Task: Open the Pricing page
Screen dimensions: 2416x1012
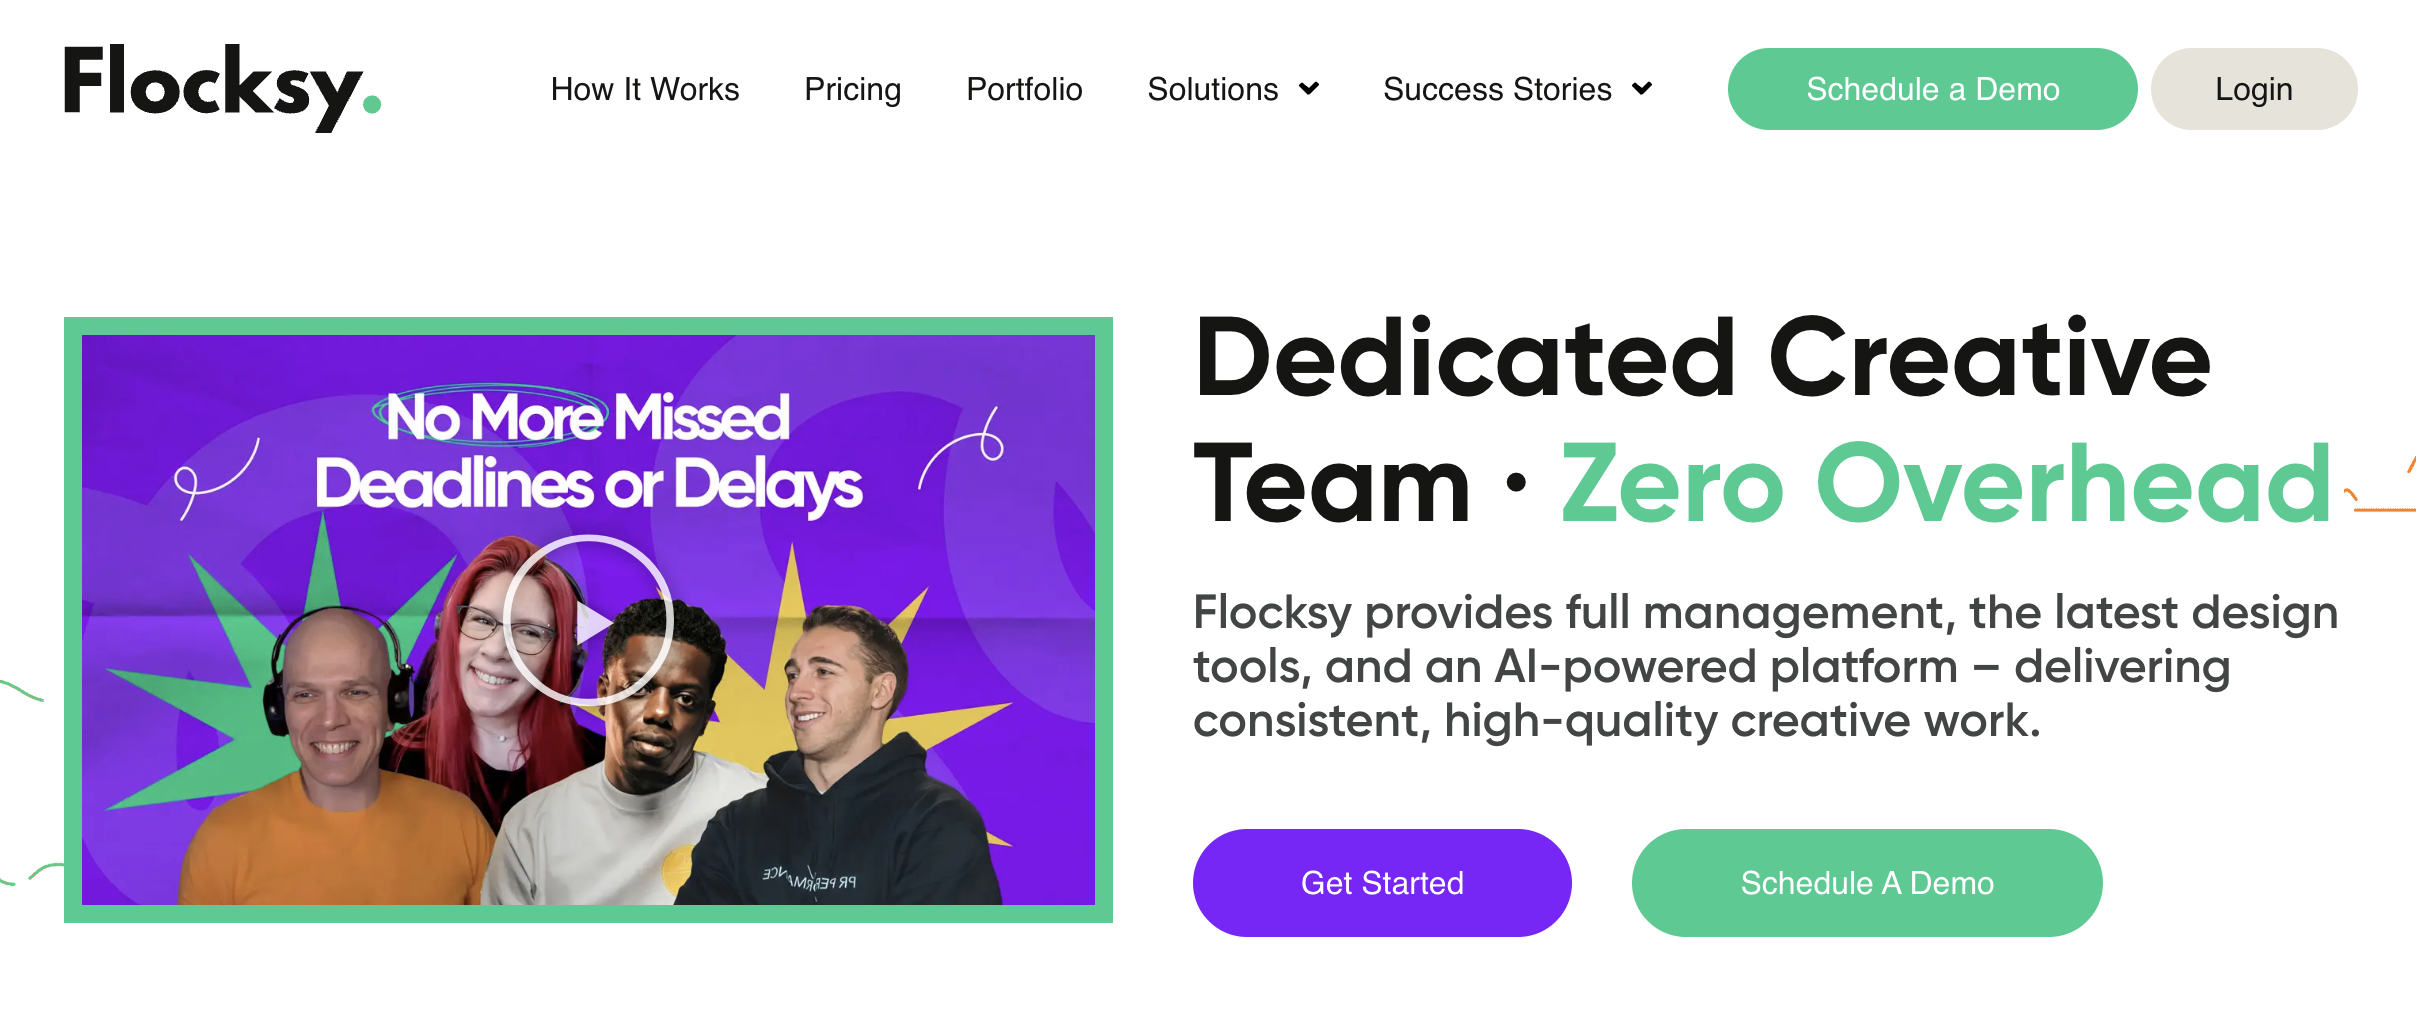Action: (851, 89)
